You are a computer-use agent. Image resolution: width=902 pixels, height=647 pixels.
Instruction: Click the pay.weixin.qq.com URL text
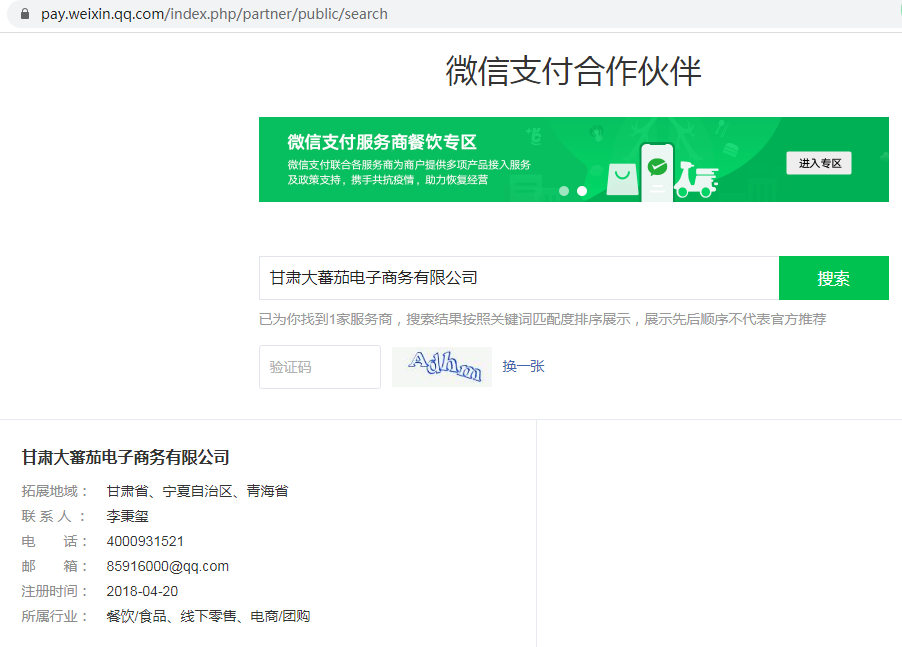coord(214,14)
